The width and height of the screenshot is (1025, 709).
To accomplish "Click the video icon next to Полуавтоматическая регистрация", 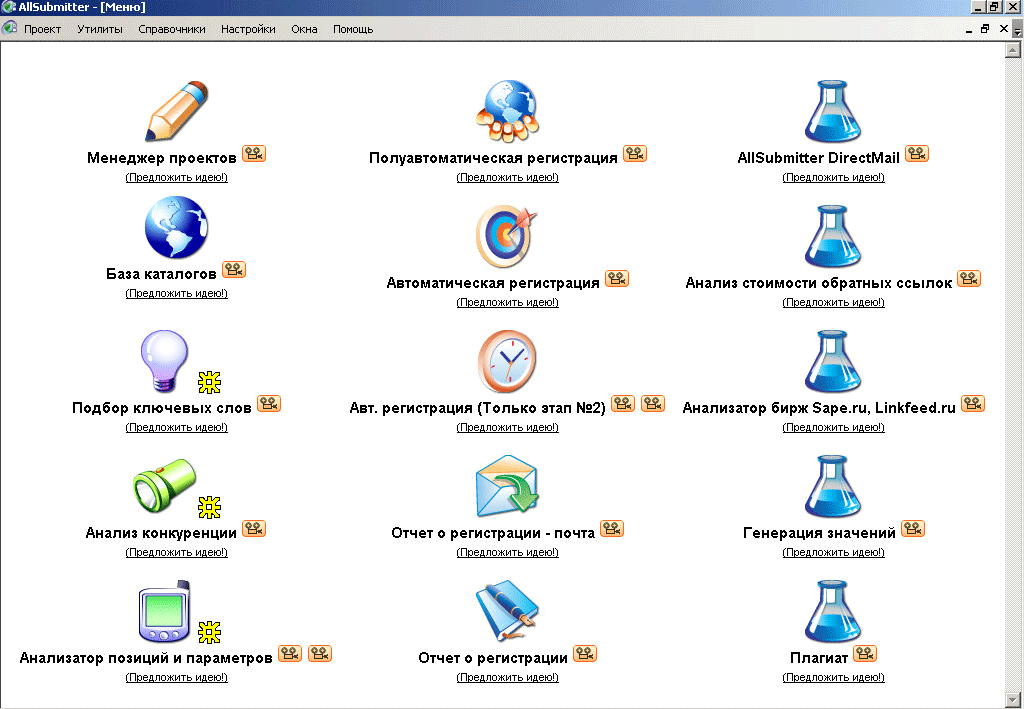I will point(635,154).
